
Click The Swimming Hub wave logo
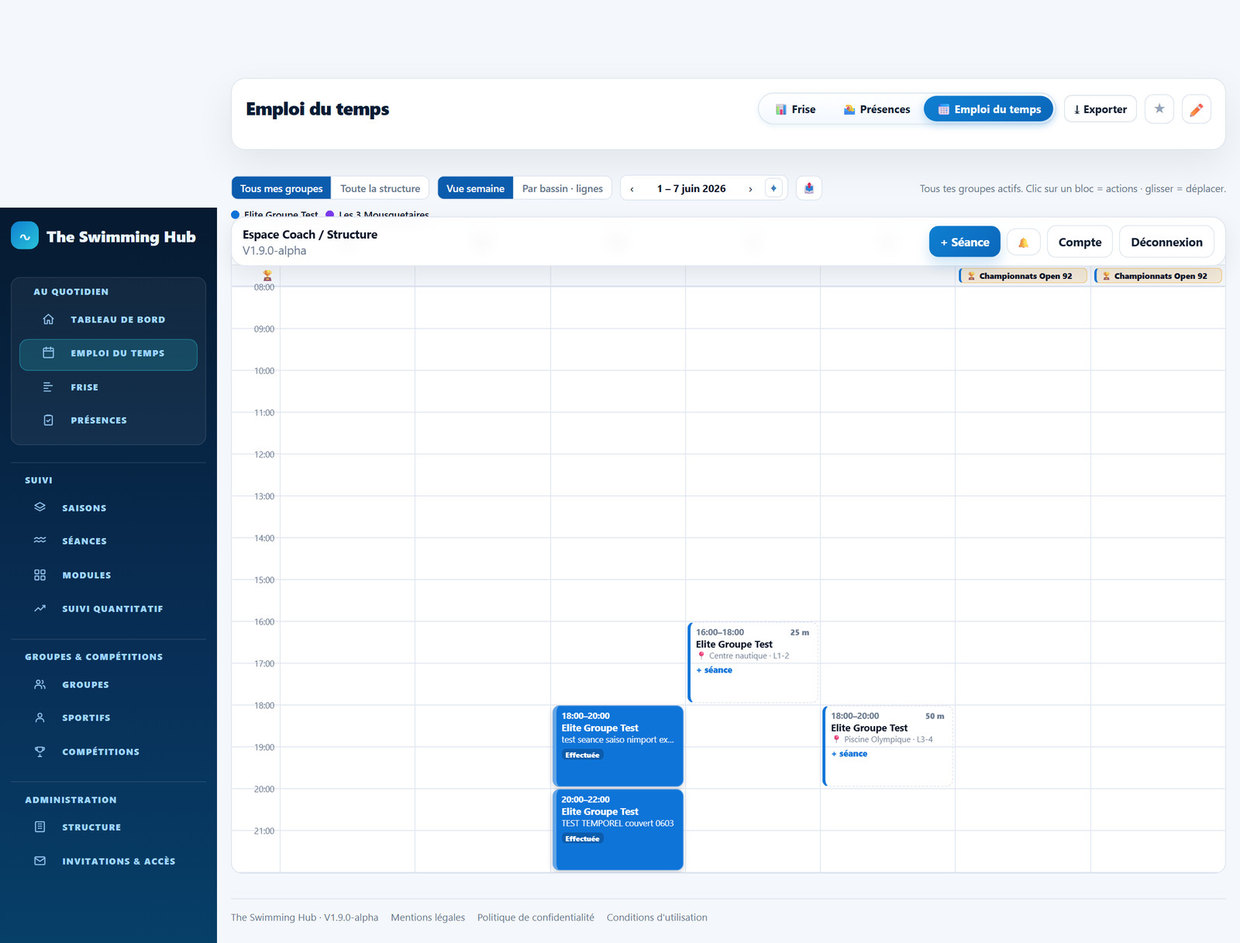click(x=24, y=236)
